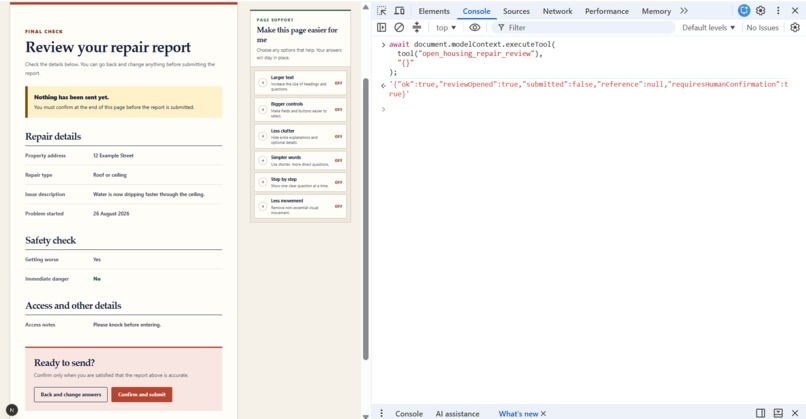The width and height of the screenshot is (806, 419).
Task: Click the Ready to send? heading
Action: (x=64, y=362)
